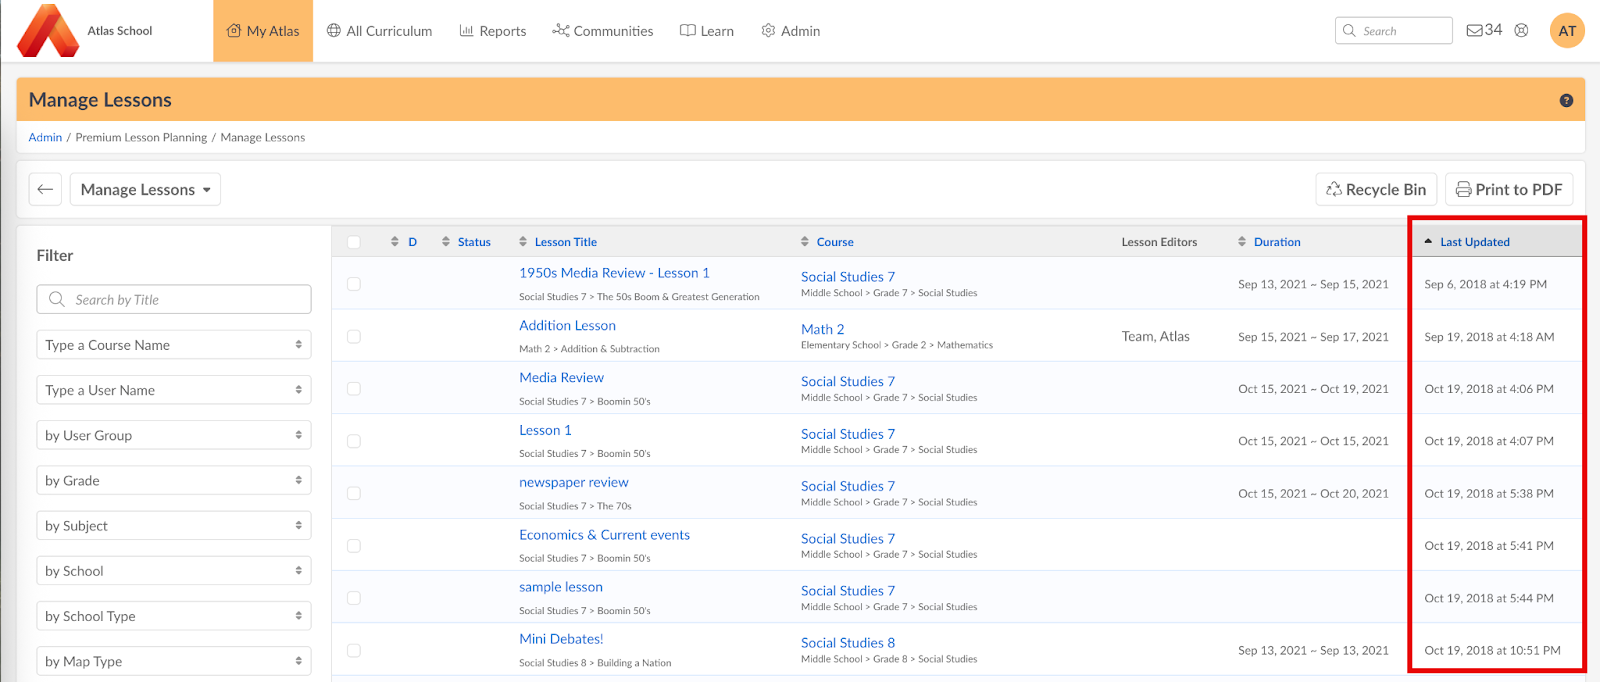Open the Recycle Bin
1600x682 pixels.
point(1376,189)
